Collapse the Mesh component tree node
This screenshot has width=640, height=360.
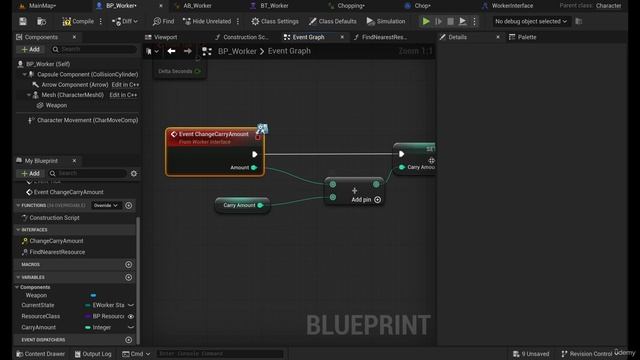click(29, 95)
